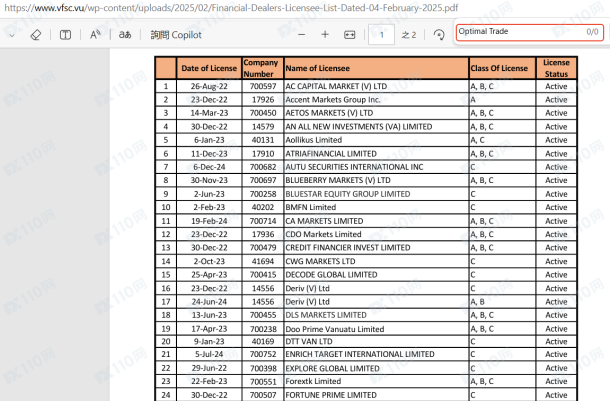The width and height of the screenshot is (610, 401).
Task: Select BLUEBERRY MARKETS (V) LTD cell
Action: coord(376,180)
